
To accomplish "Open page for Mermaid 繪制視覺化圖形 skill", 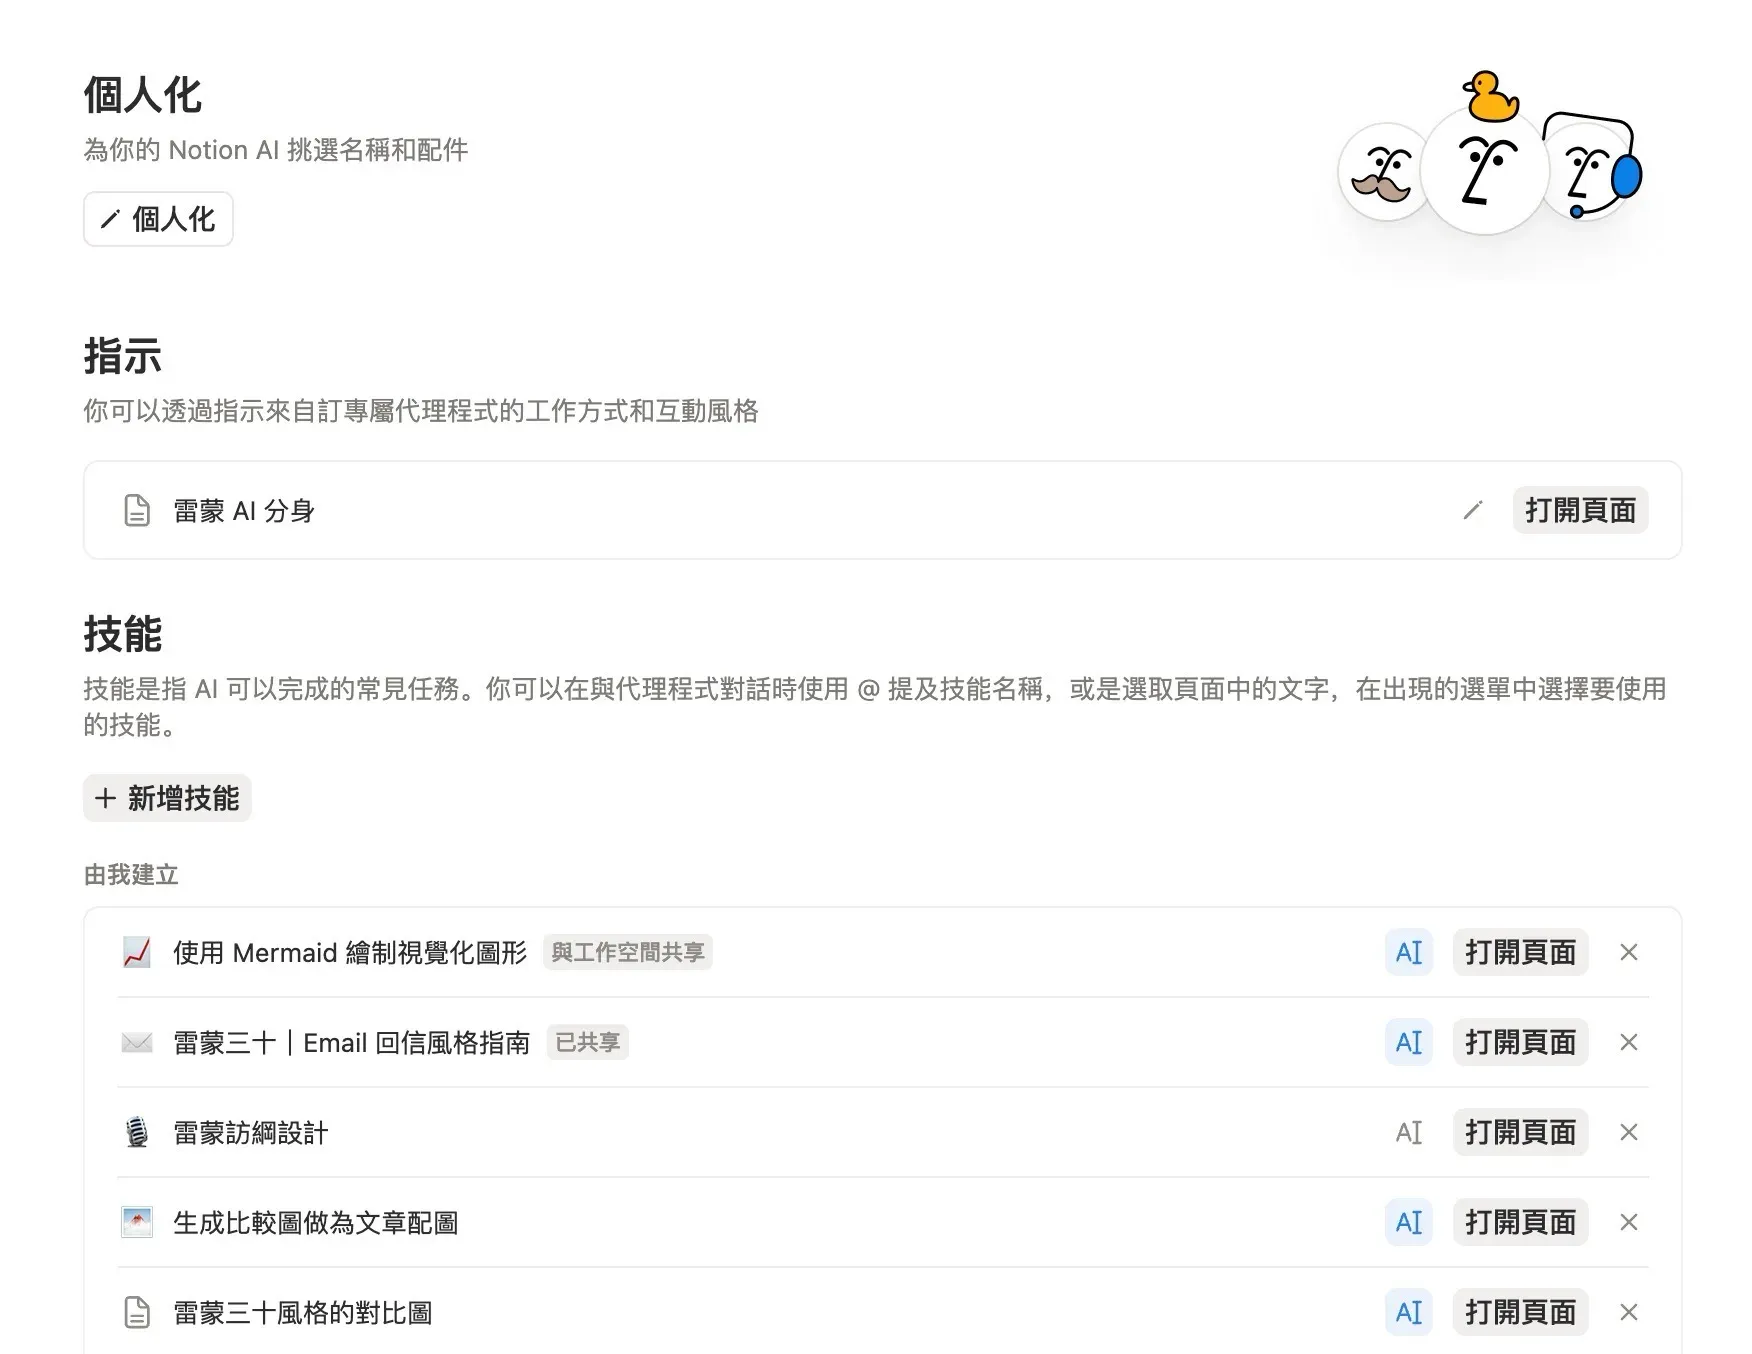I will pos(1519,953).
